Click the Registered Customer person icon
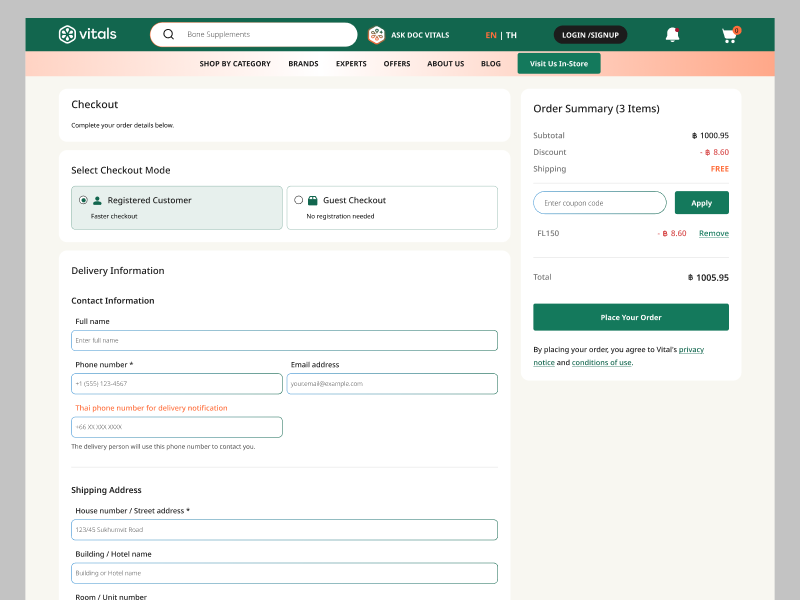800x600 pixels. pyautogui.click(x=97, y=201)
